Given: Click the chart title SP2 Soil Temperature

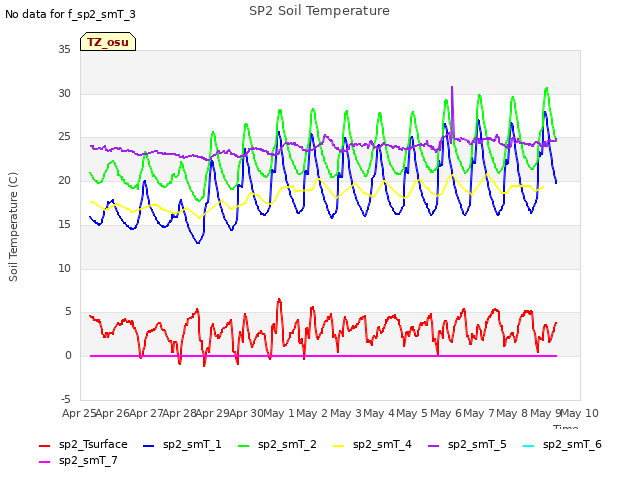Looking at the screenshot, I should click(319, 11).
